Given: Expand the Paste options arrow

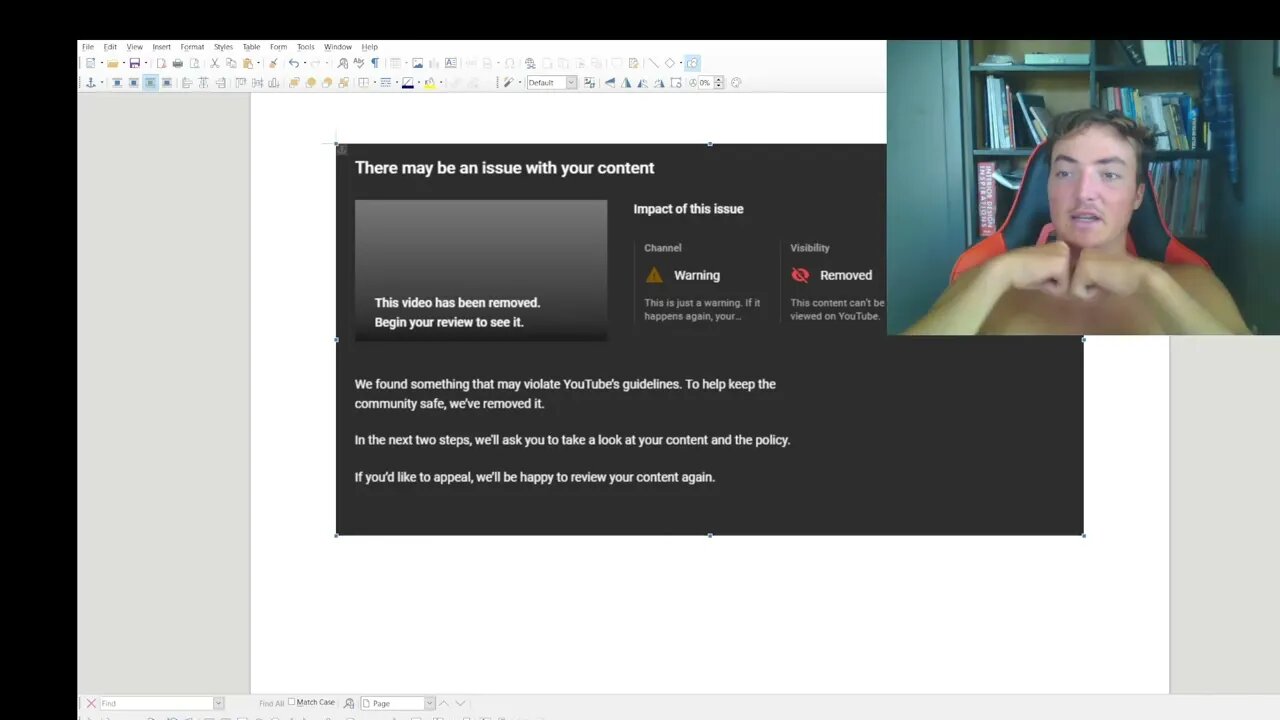Looking at the screenshot, I should click(x=257, y=63).
